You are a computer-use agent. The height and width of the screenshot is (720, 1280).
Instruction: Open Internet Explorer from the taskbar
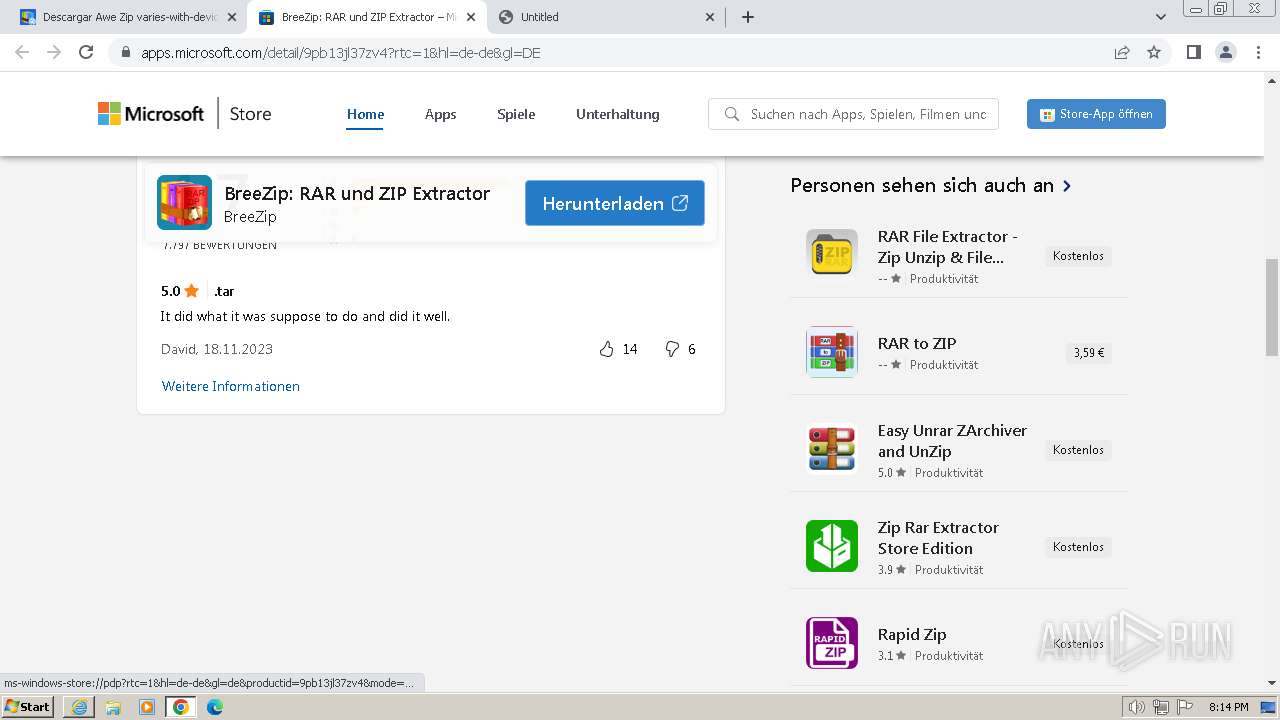[79, 707]
